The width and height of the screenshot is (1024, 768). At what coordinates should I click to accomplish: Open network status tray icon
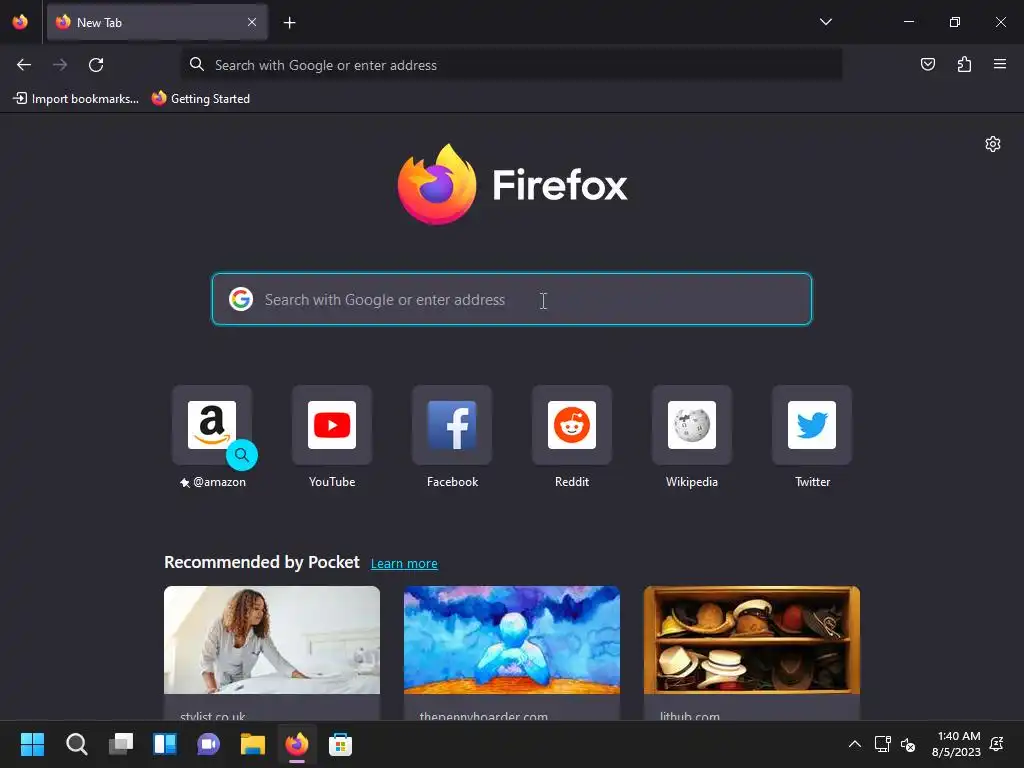click(882, 744)
